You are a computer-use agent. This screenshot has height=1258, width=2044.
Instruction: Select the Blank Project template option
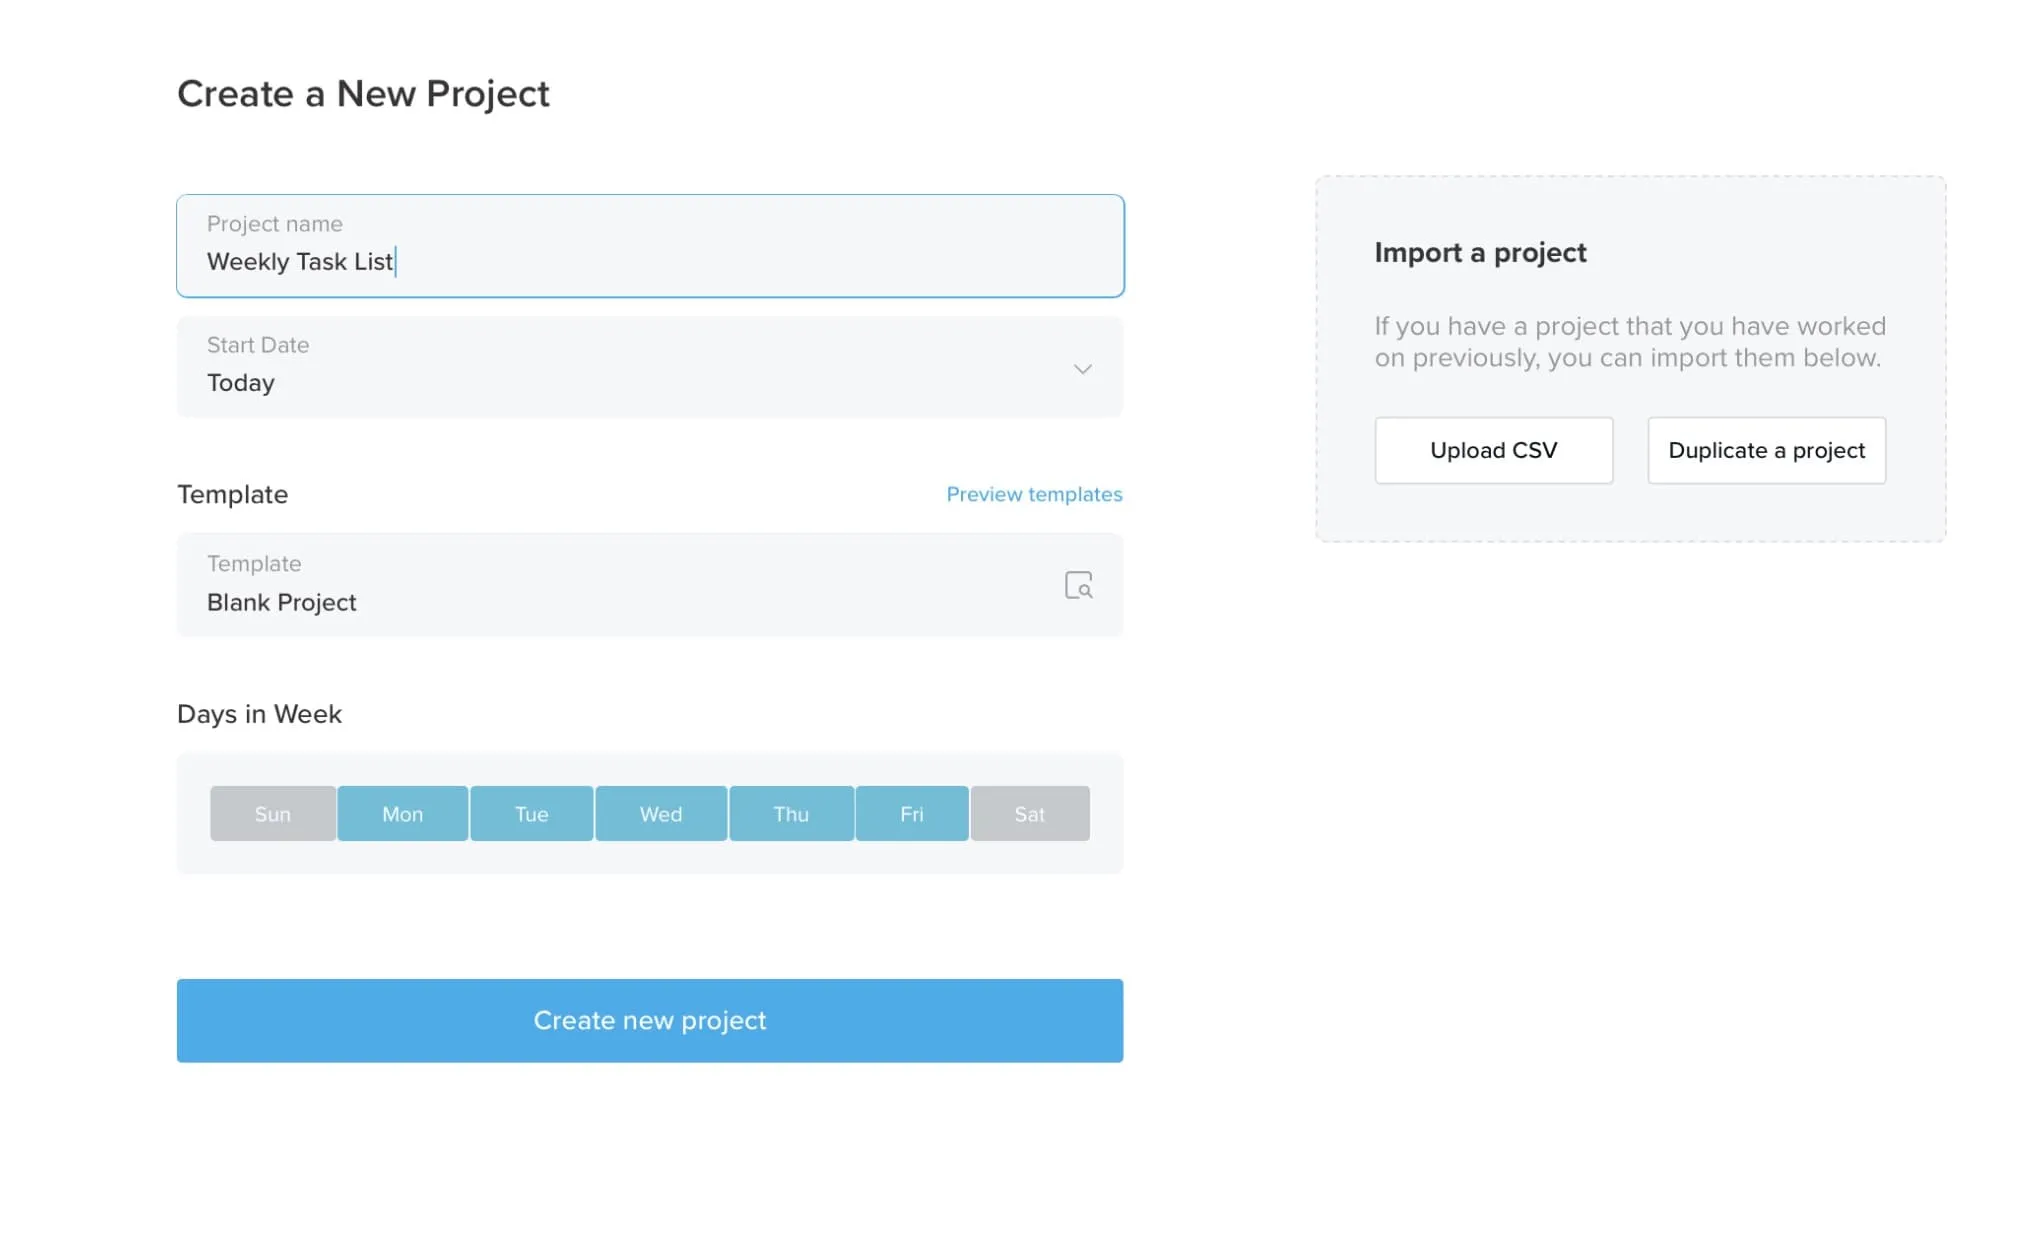click(x=650, y=584)
